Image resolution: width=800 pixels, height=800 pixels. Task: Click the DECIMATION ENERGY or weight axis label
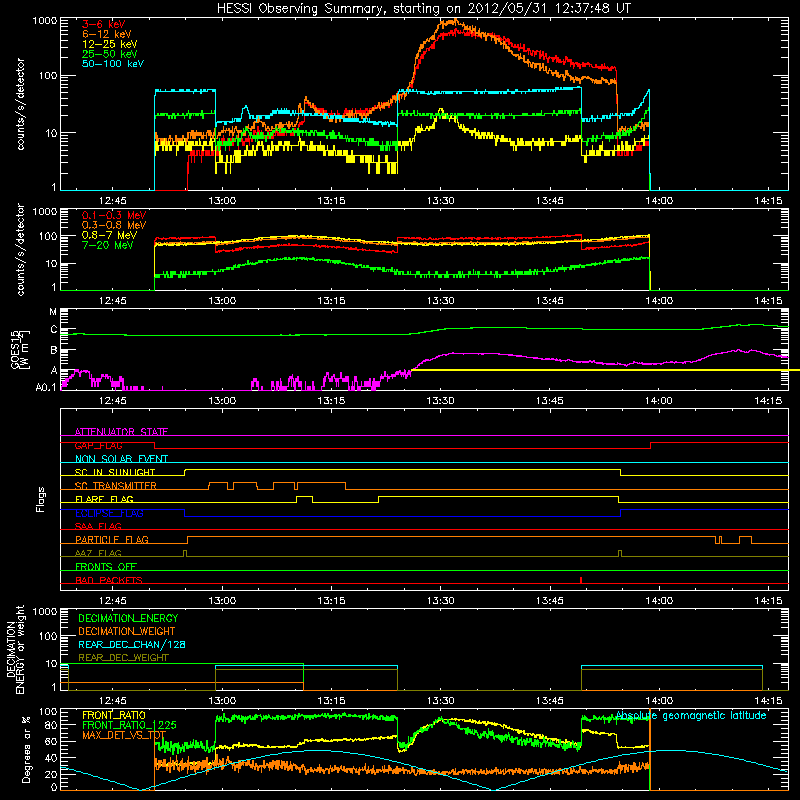click(15, 649)
